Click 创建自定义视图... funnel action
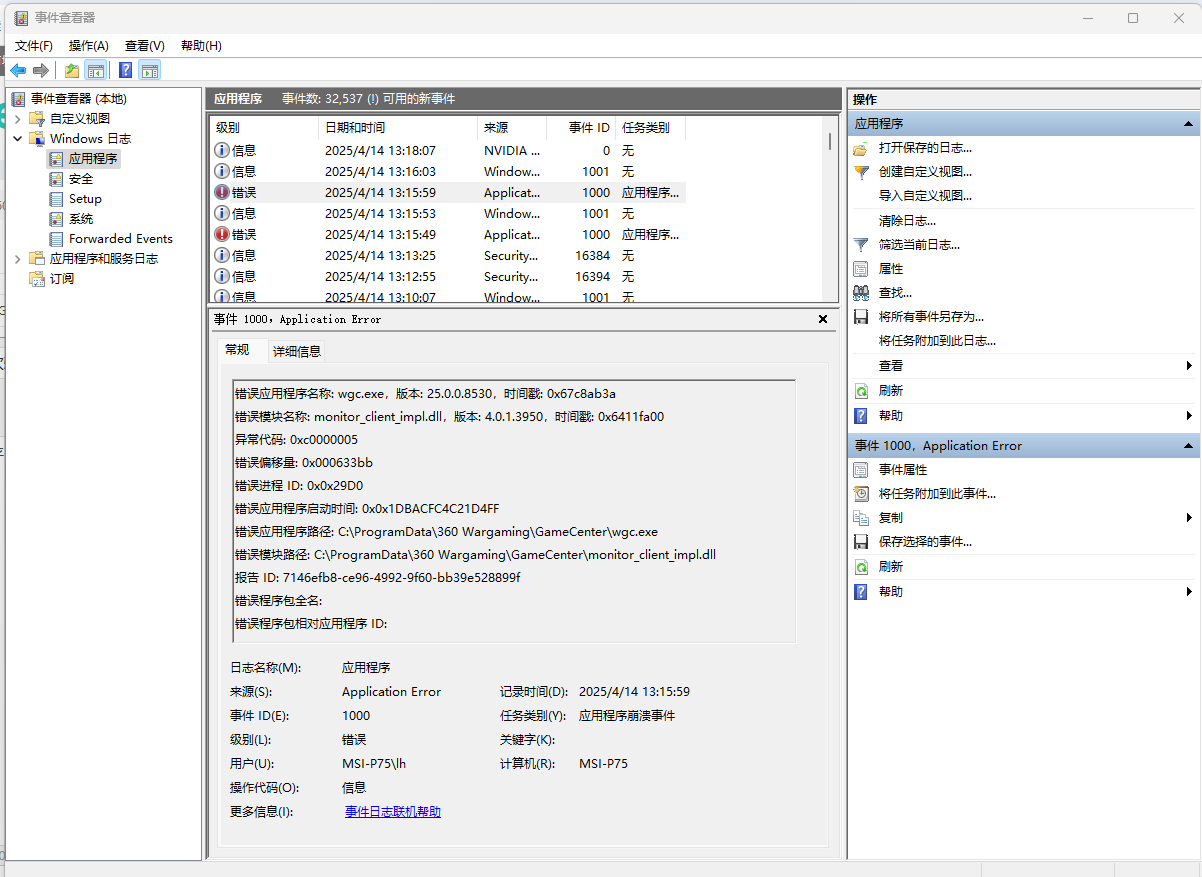The width and height of the screenshot is (1202, 877). pos(925,171)
